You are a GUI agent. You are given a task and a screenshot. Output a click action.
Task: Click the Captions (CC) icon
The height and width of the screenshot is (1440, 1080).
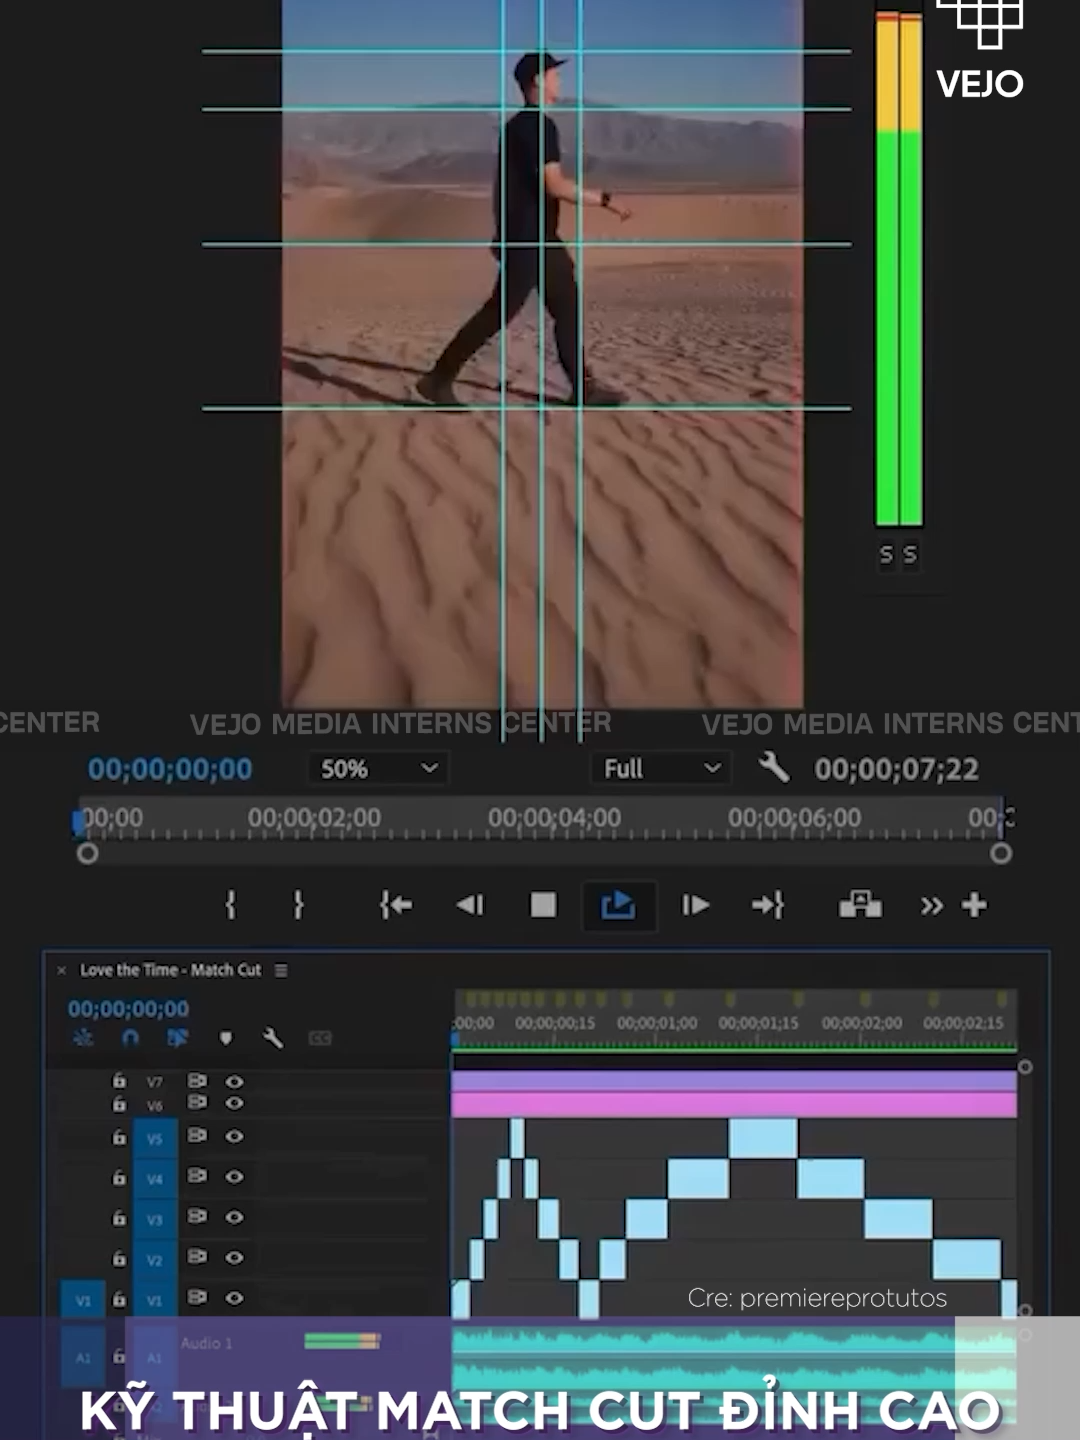click(319, 1038)
